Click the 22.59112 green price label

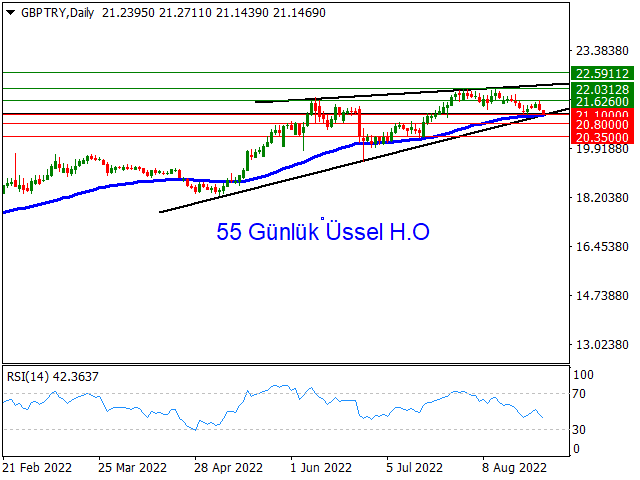[x=602, y=73]
